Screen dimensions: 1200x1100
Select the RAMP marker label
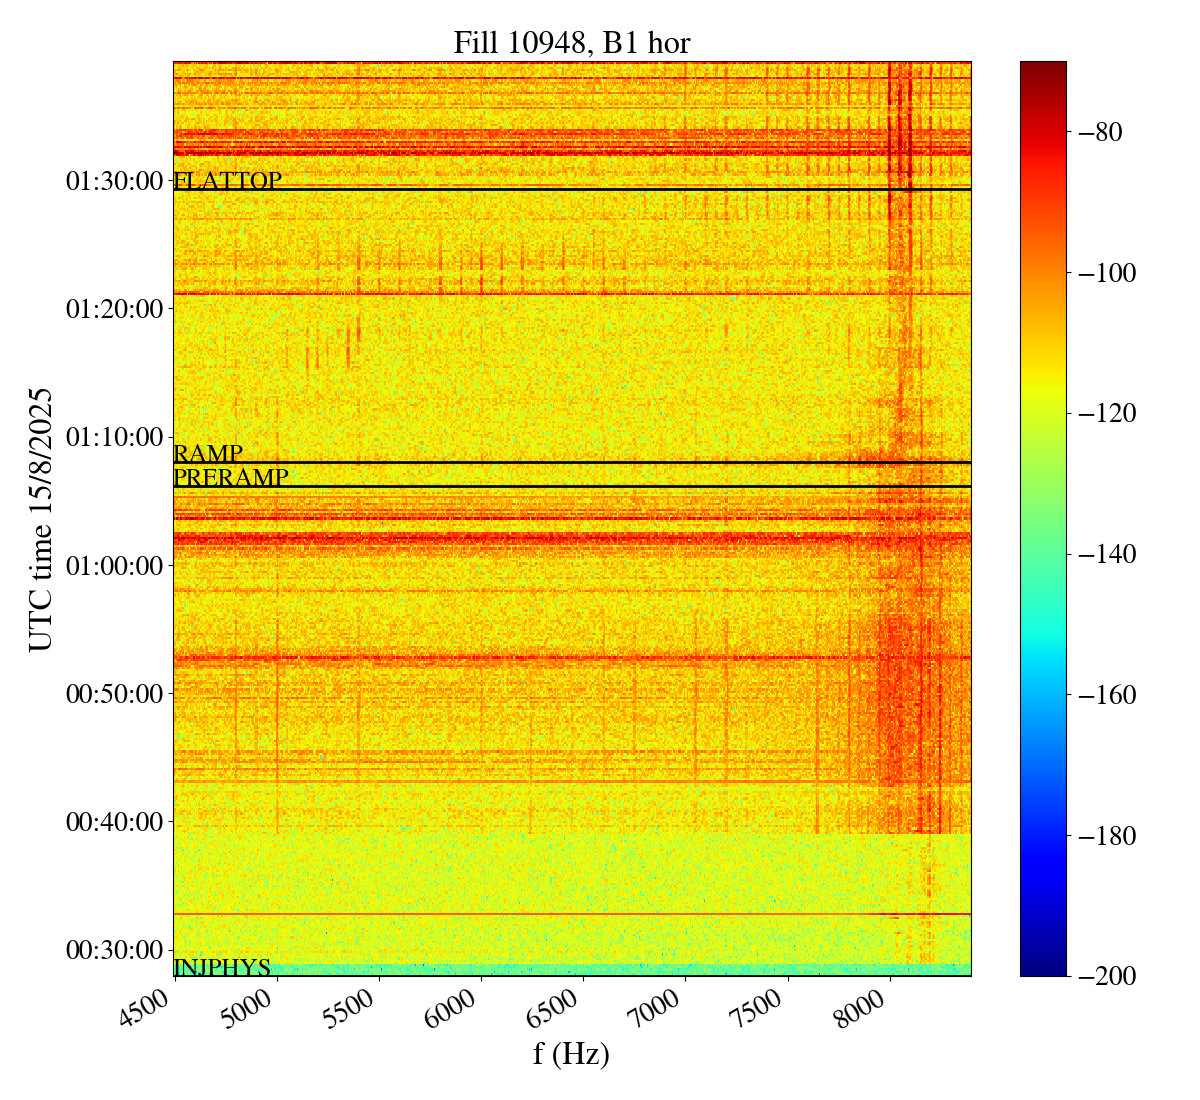[208, 454]
